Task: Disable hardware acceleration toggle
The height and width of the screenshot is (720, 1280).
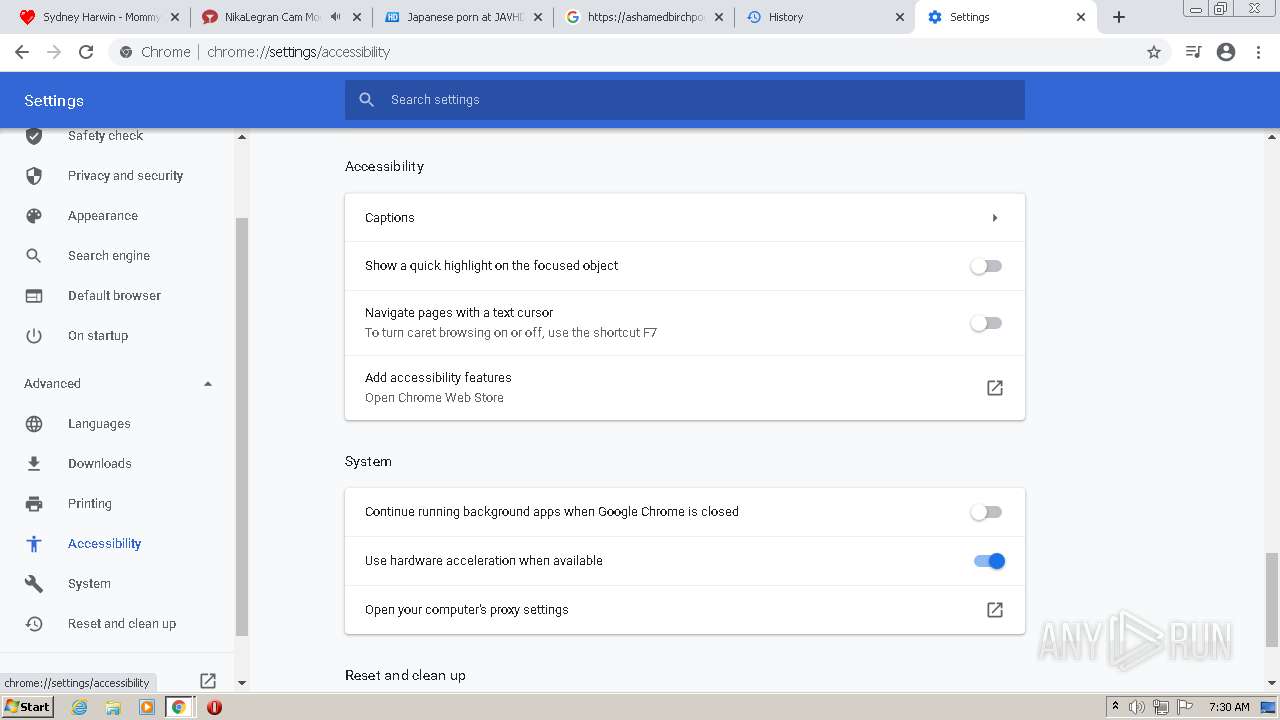Action: tap(989, 561)
